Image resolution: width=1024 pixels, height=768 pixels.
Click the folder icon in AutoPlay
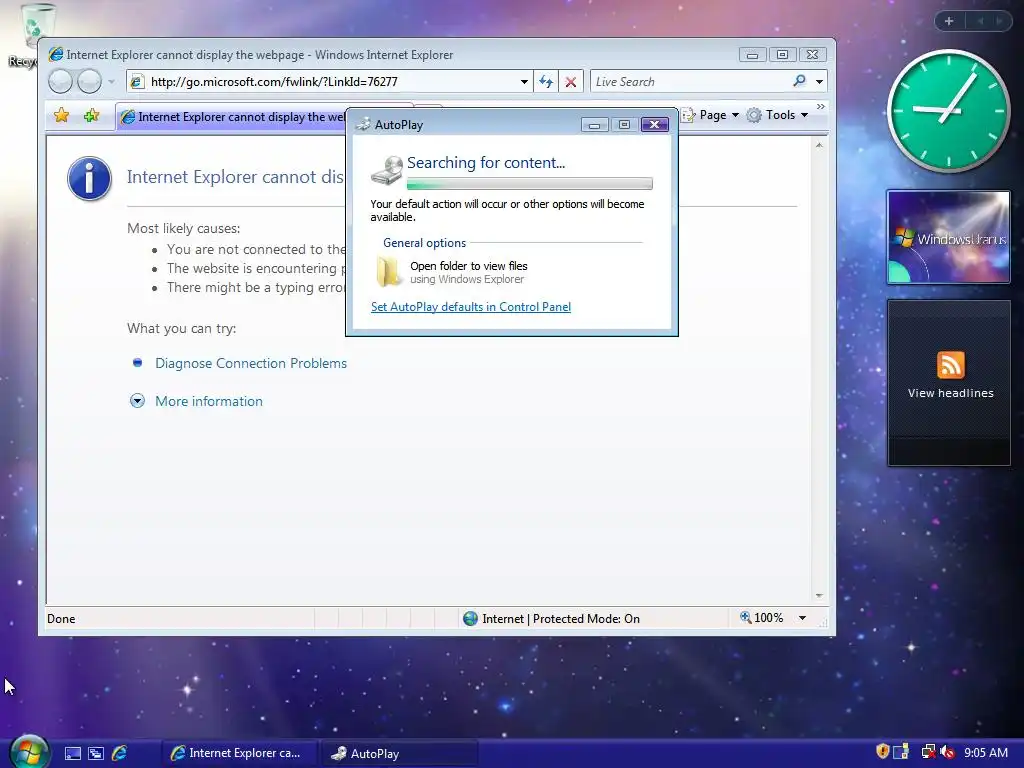(x=389, y=272)
